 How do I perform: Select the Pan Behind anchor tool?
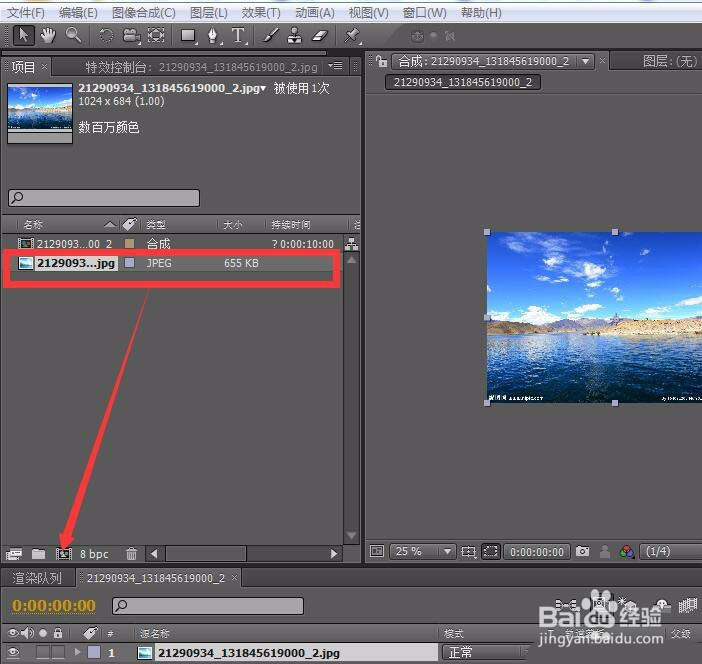(156, 35)
